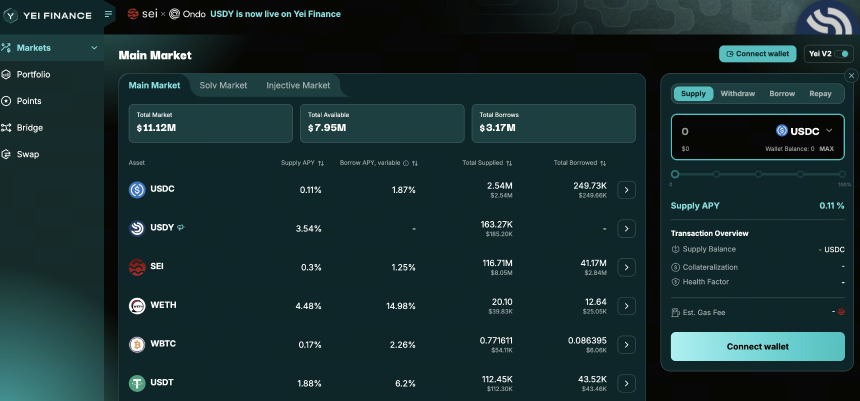Switch to the Main Market tab
This screenshot has height=401, width=860.
pos(154,85)
